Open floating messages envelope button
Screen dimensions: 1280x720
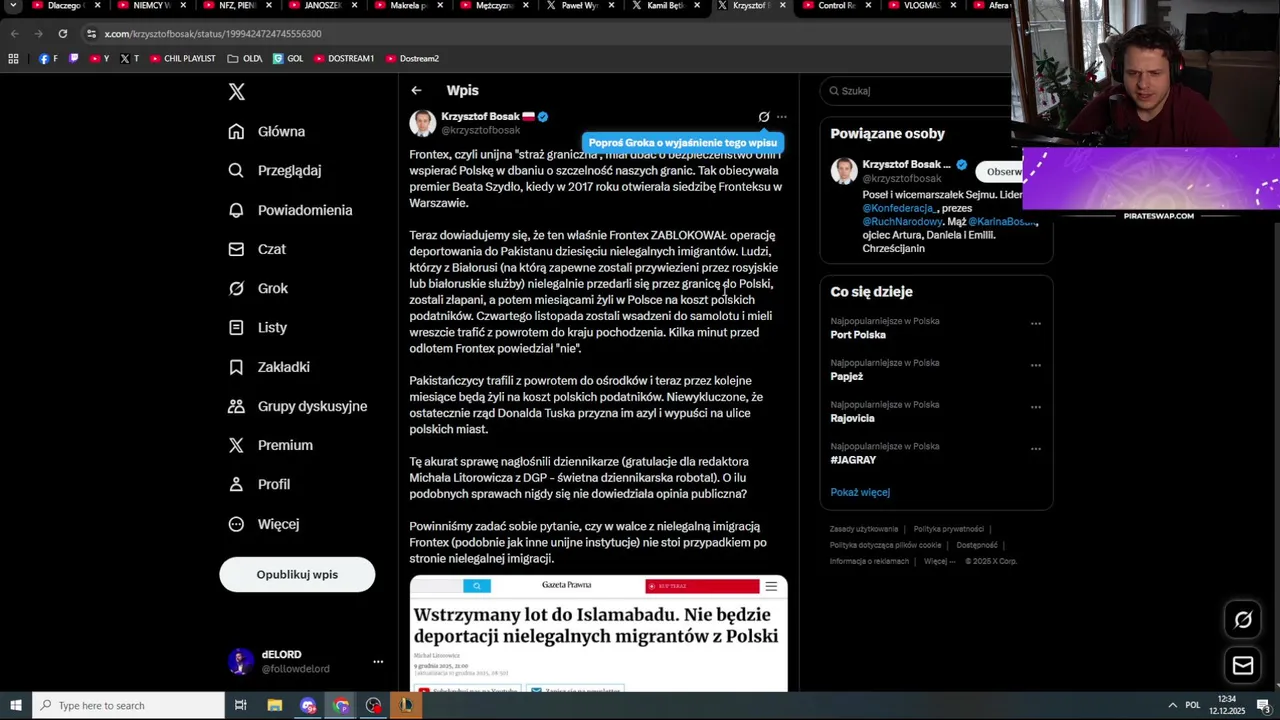tap(1243, 665)
